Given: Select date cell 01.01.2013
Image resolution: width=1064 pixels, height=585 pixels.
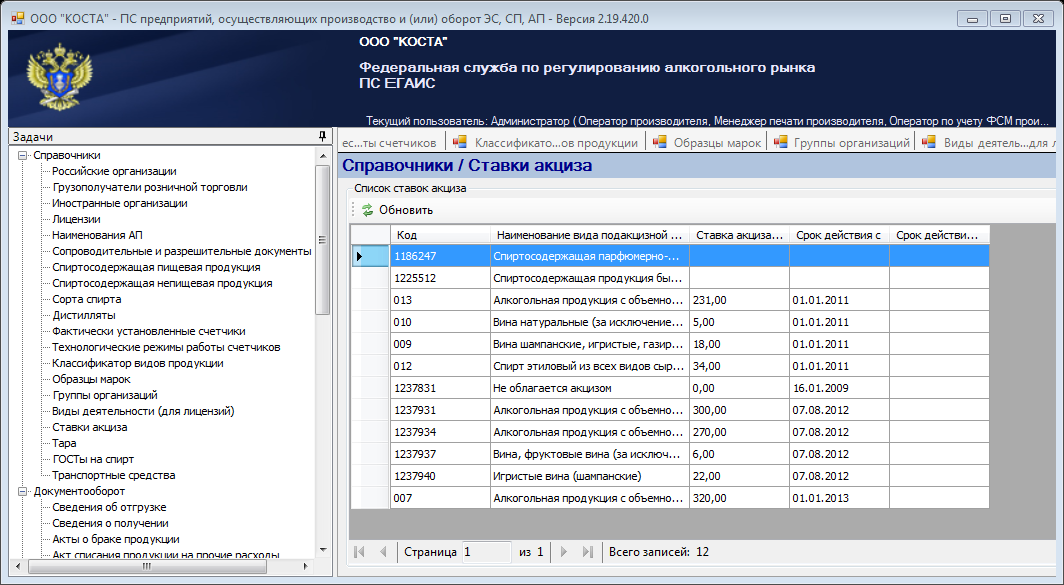Looking at the screenshot, I should (839, 498).
